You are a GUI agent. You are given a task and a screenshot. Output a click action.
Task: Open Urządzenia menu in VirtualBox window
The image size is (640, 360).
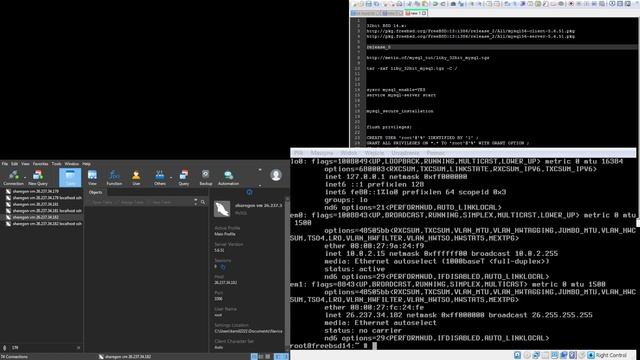[405, 153]
